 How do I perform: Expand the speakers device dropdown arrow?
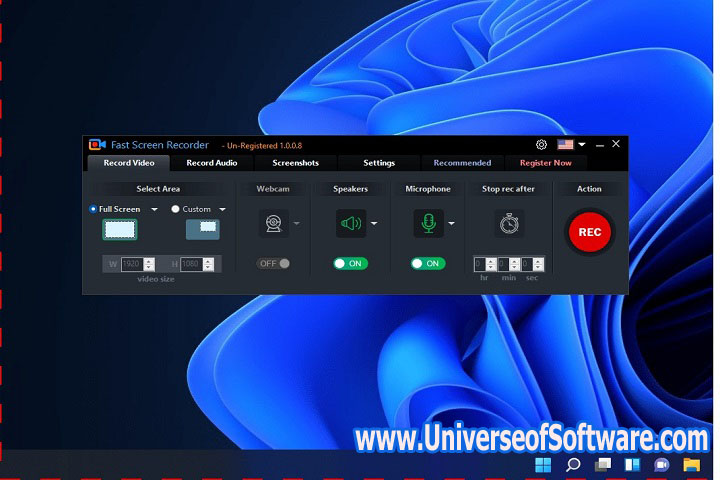coord(374,224)
